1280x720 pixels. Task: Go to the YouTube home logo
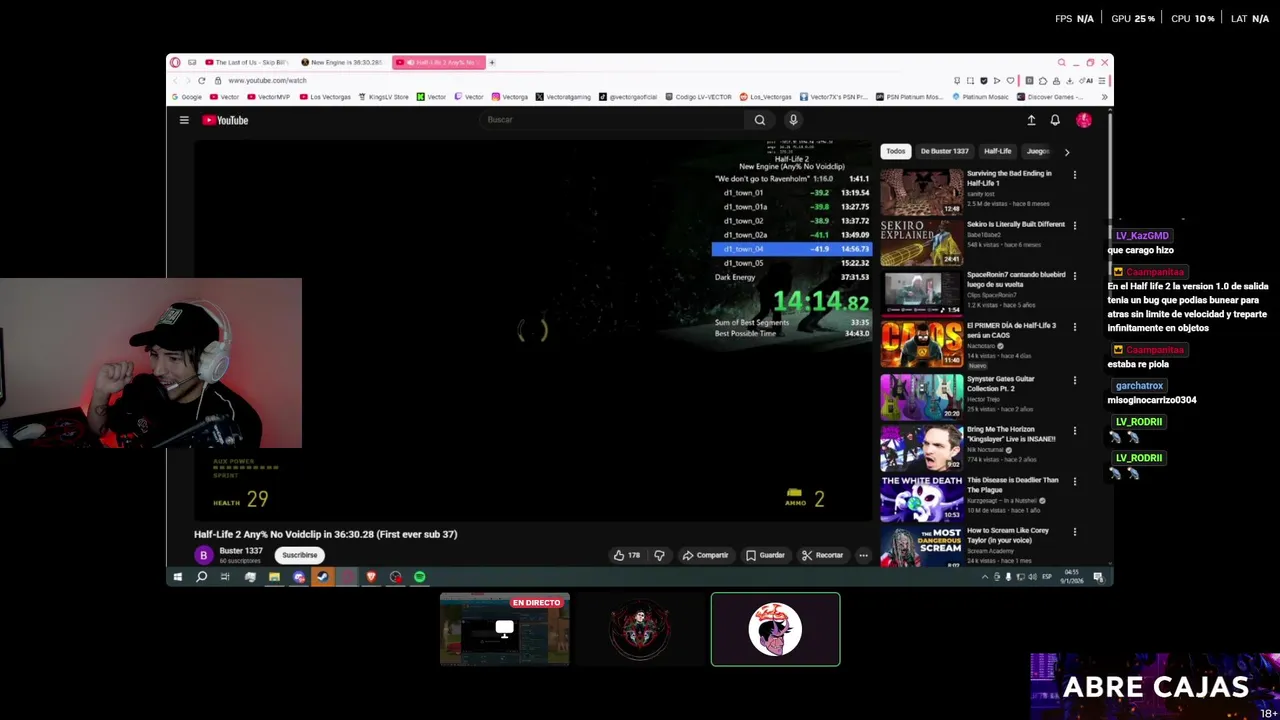(x=225, y=120)
